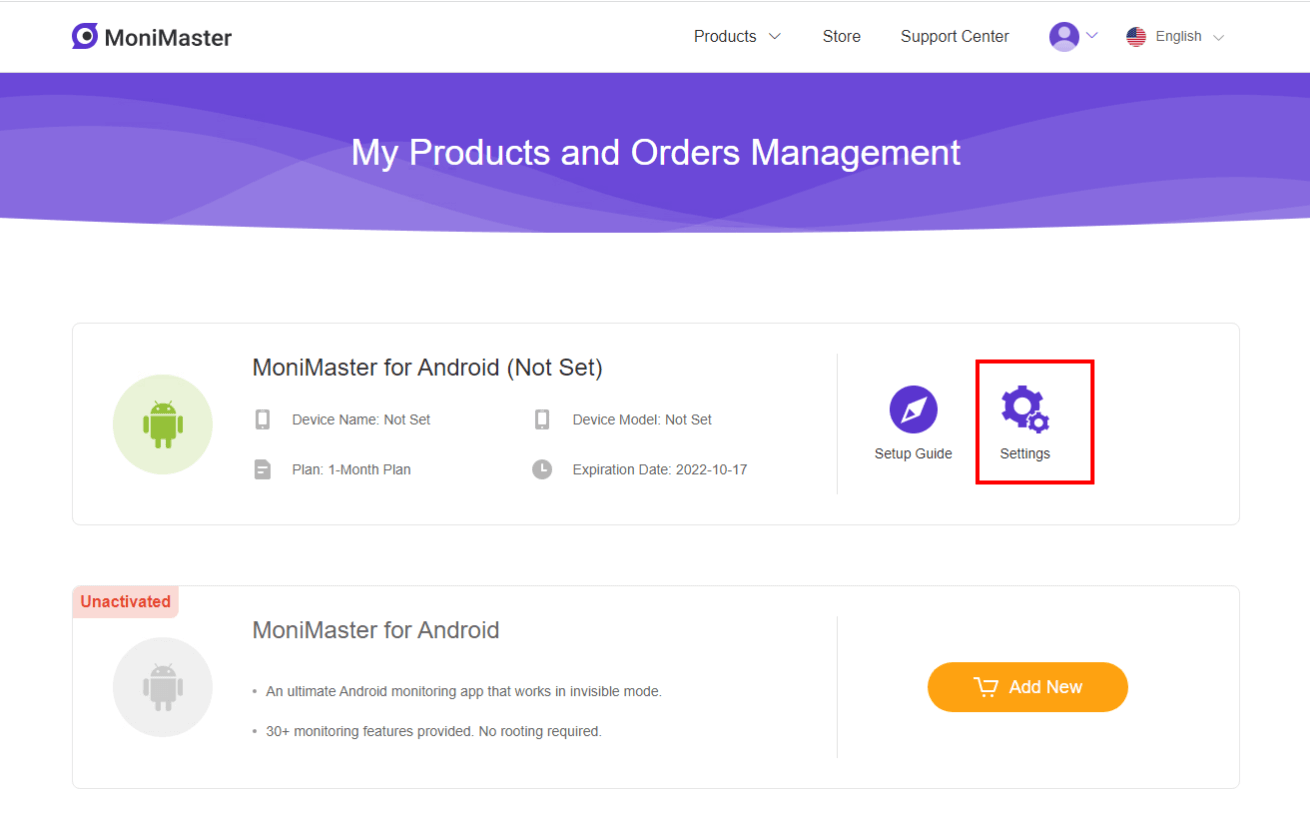Image resolution: width=1310 pixels, height=824 pixels.
Task: Click the grey unactivated Android icon
Action: coord(162,687)
